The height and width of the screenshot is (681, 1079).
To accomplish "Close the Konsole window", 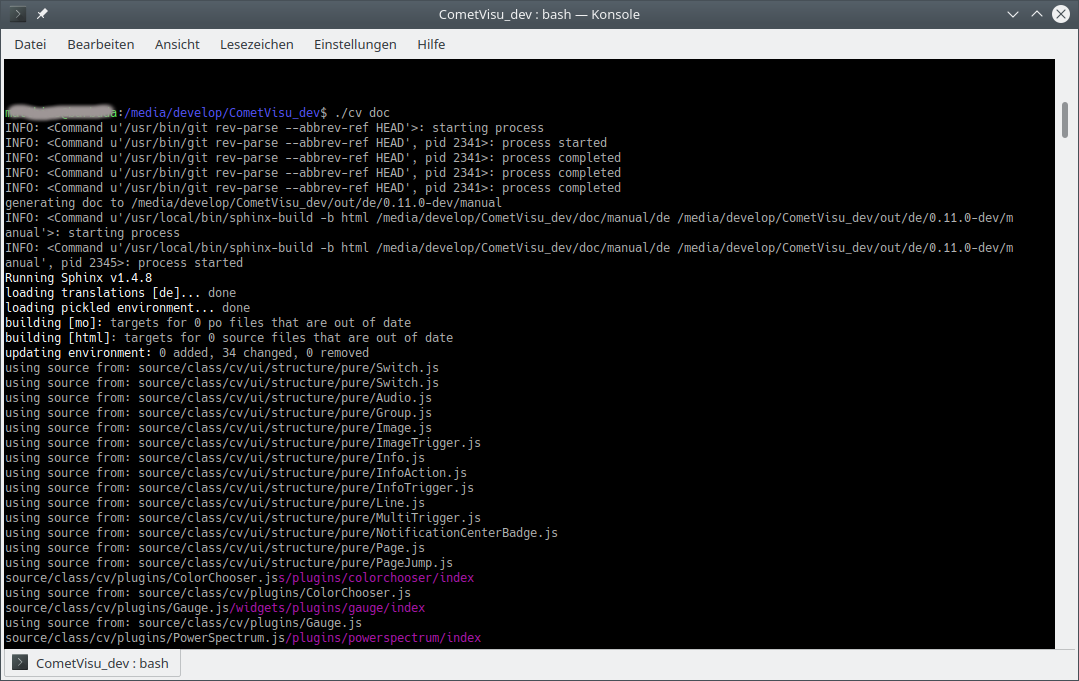I will (x=1061, y=14).
